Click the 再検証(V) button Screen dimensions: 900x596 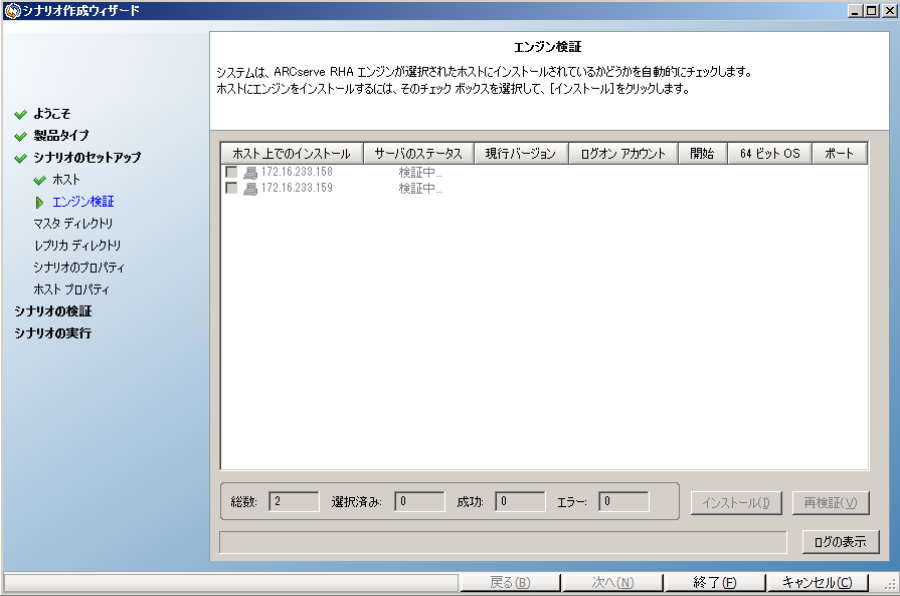click(831, 503)
